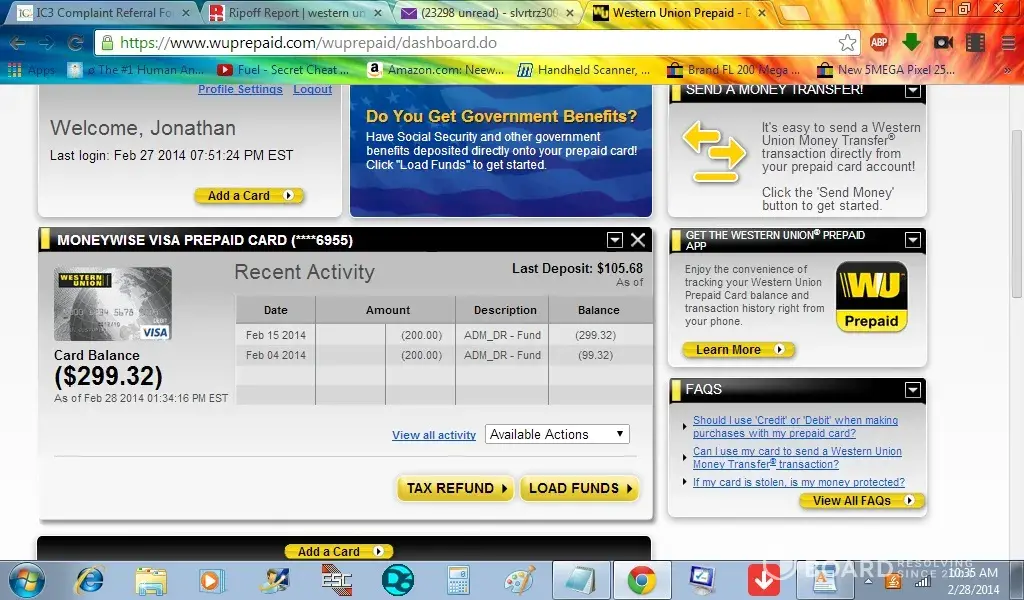The image size is (1024, 600).
Task: Reload the page with the refresh icon
Action: [76, 43]
